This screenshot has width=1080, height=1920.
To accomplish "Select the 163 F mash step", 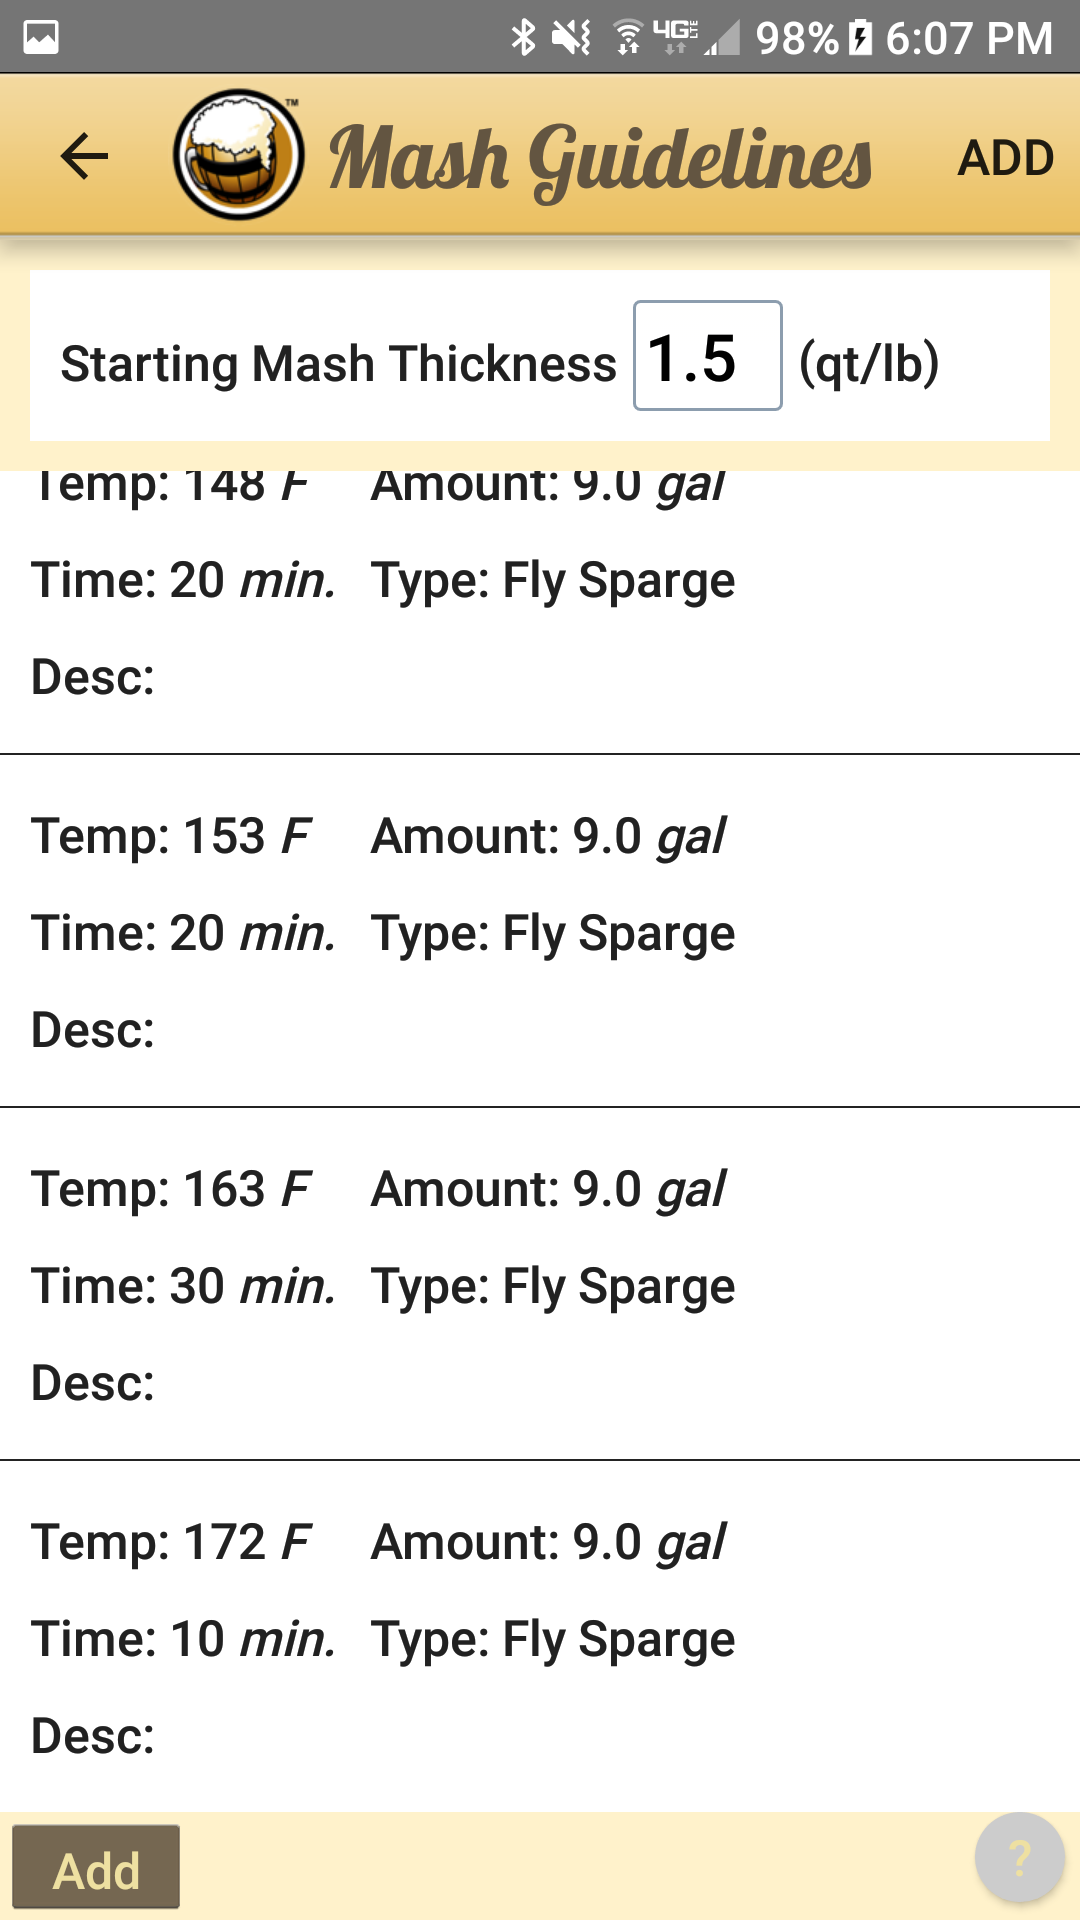I will (x=540, y=1284).
